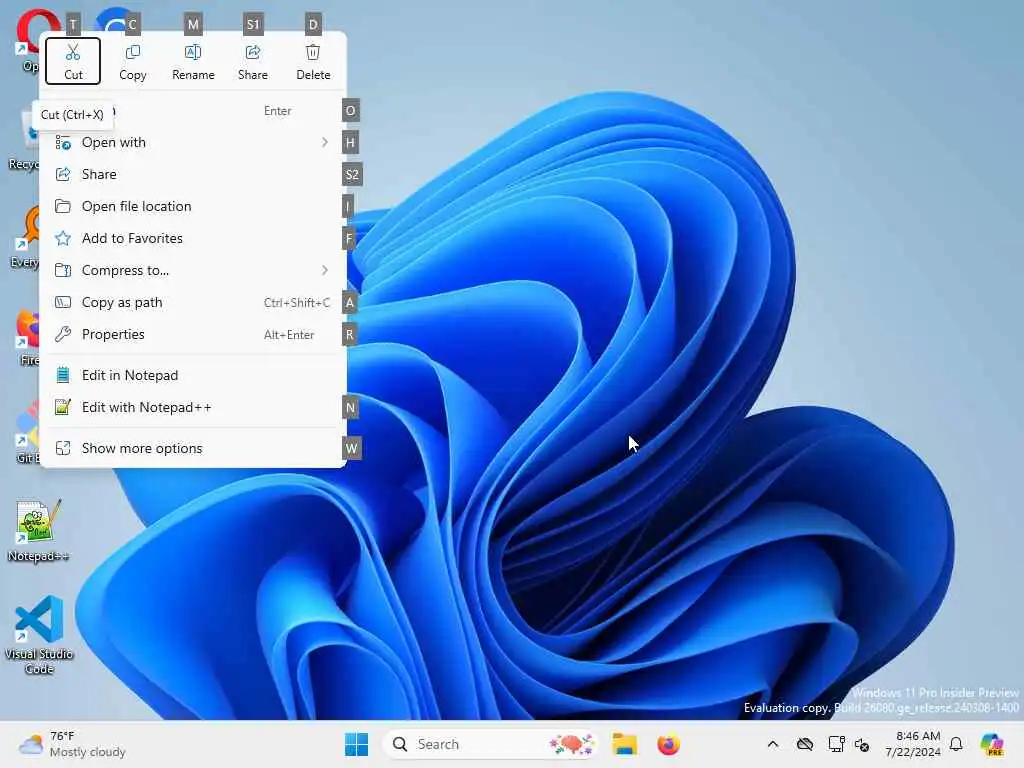Click the Open with icon

pyautogui.click(x=63, y=142)
